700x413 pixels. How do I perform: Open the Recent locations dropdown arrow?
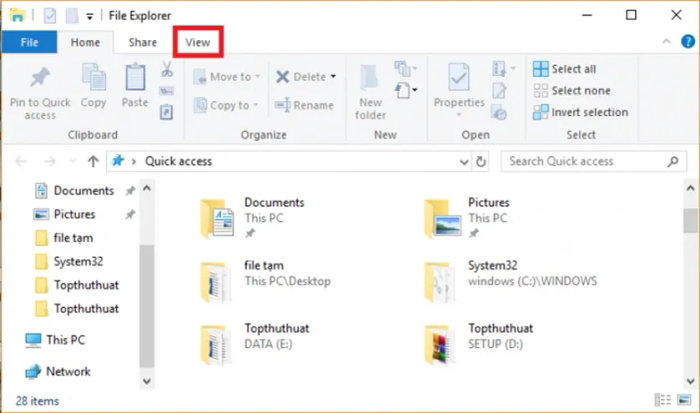(x=72, y=161)
